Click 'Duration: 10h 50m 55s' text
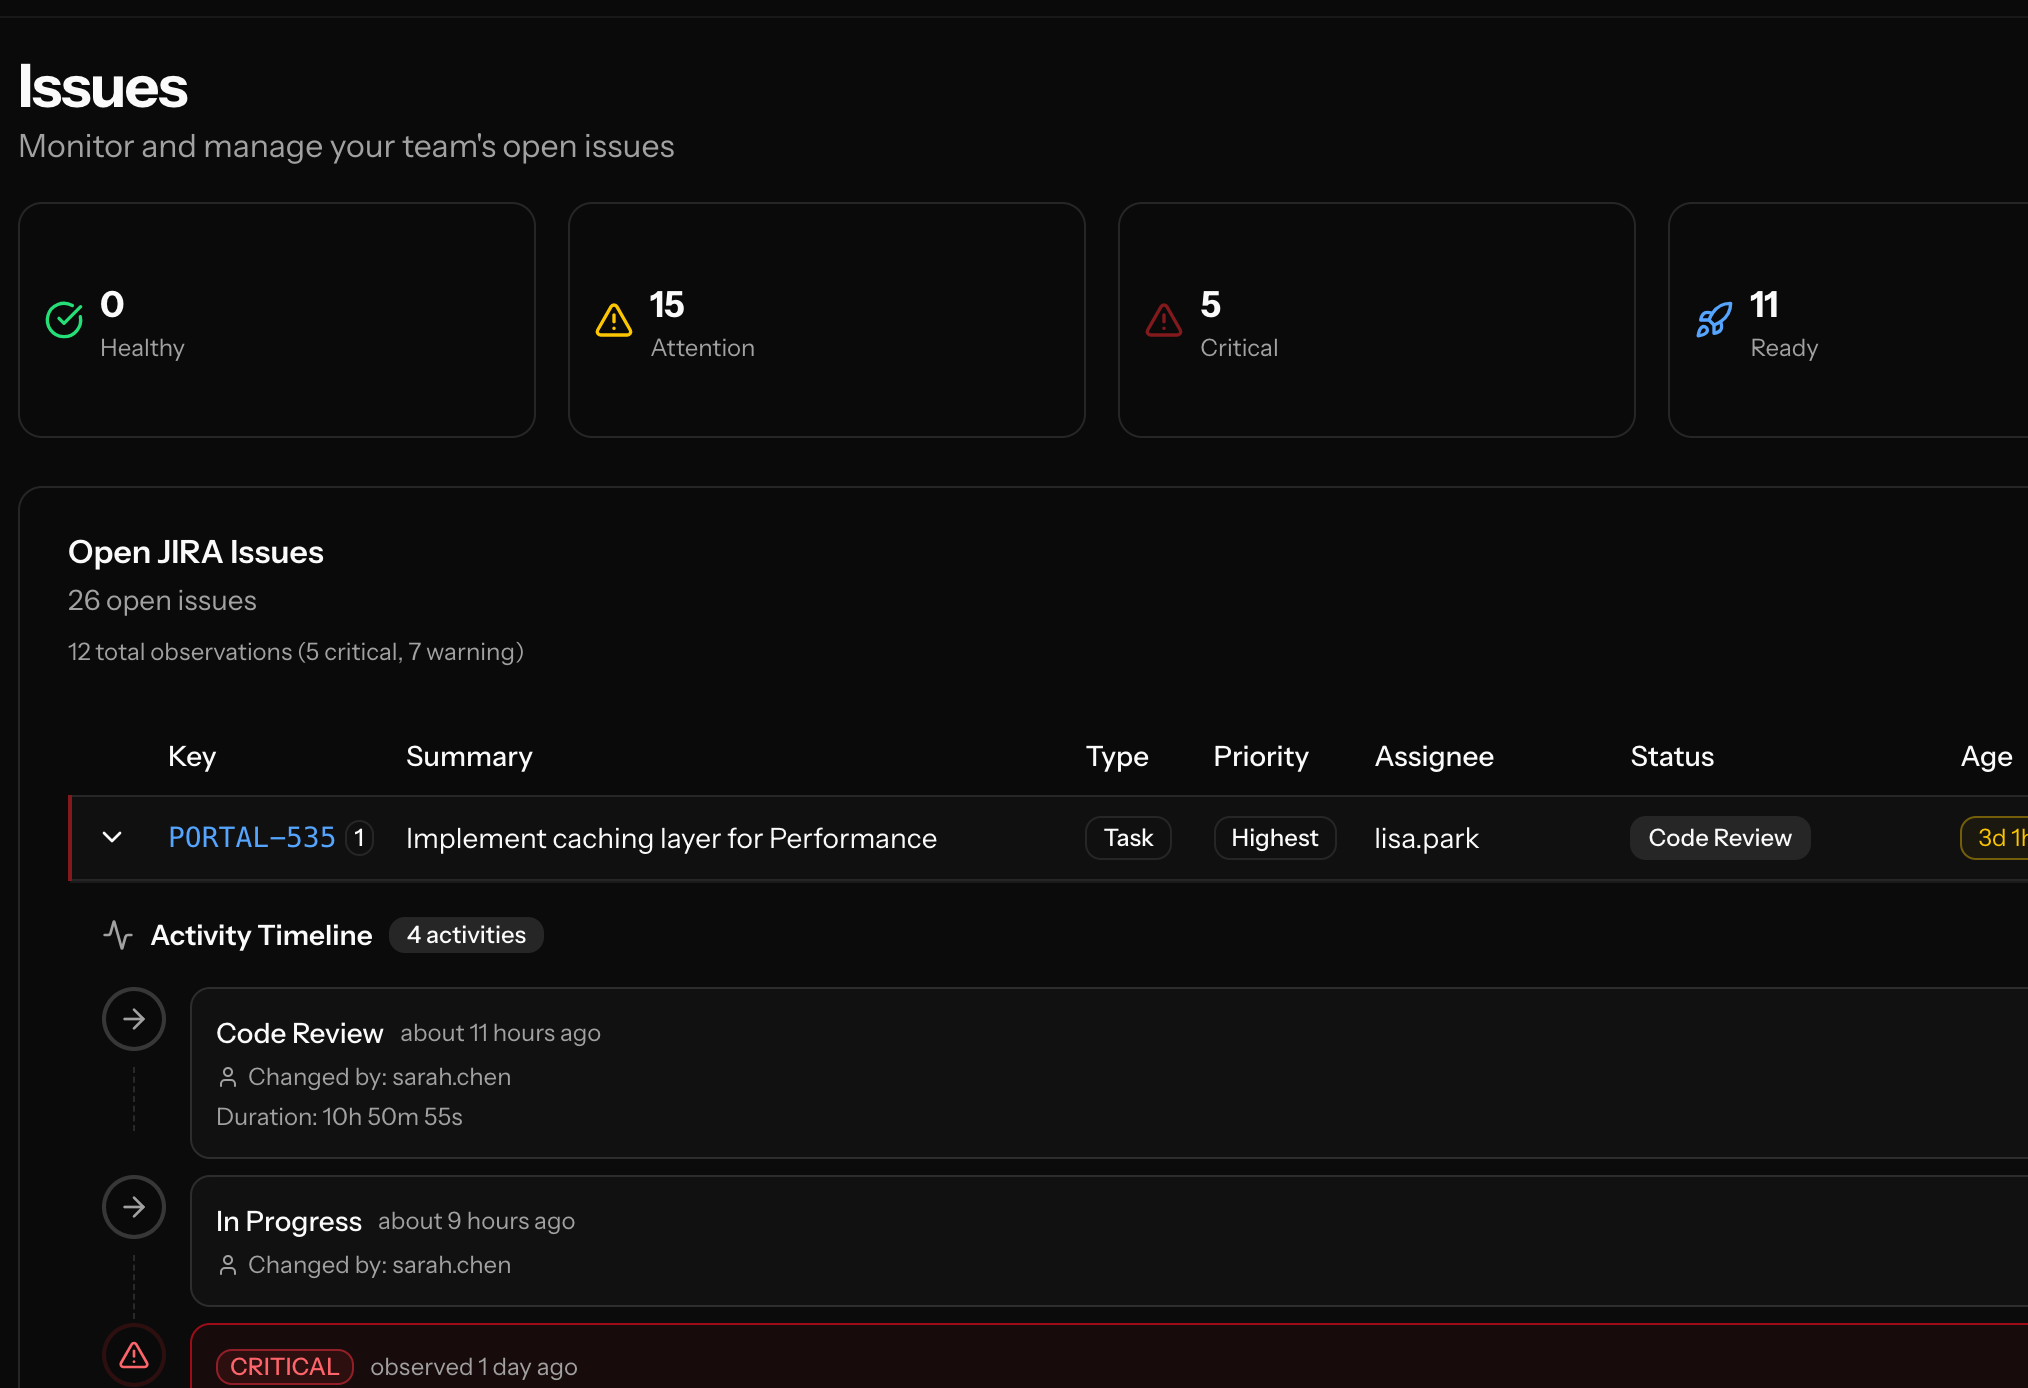Viewport: 2028px width, 1388px height. click(339, 1117)
